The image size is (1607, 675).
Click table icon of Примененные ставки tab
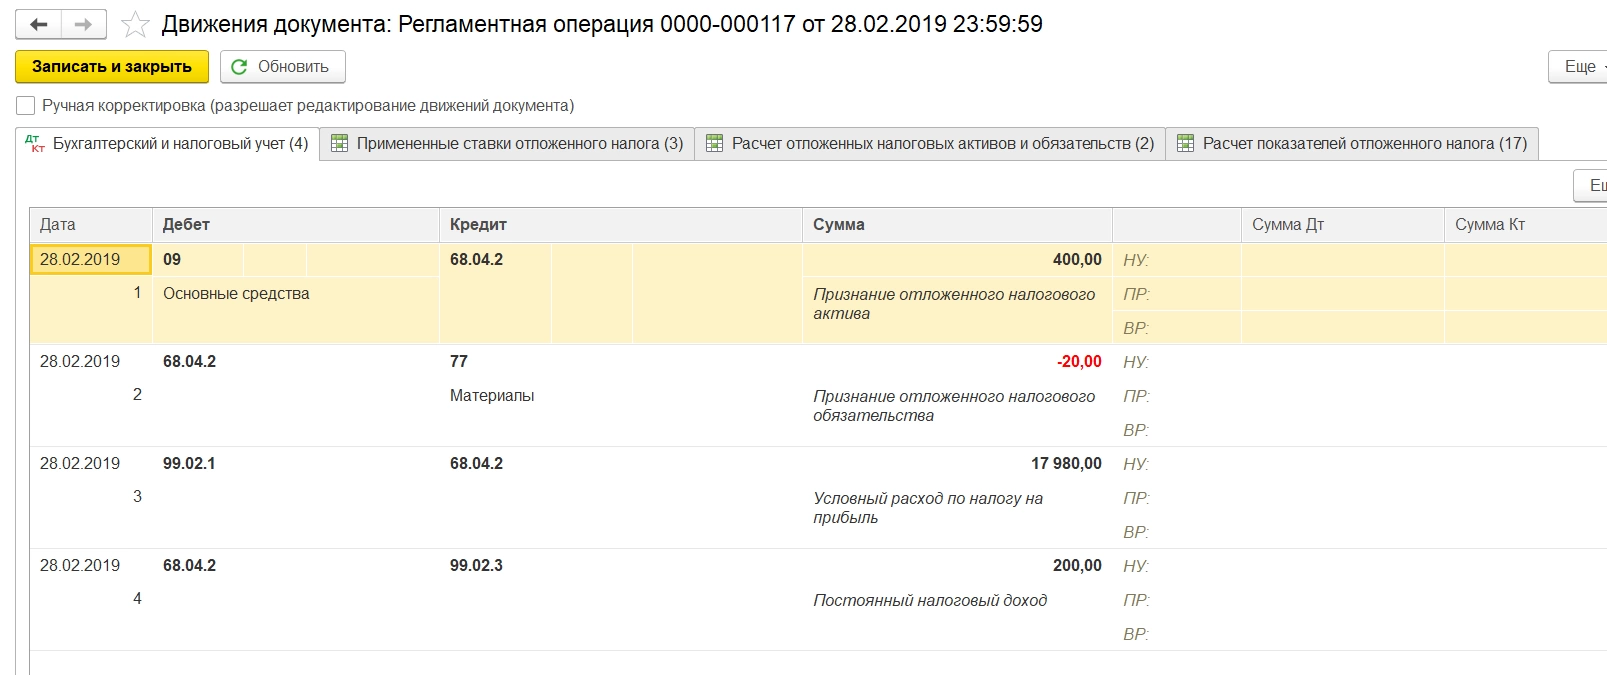pos(340,144)
